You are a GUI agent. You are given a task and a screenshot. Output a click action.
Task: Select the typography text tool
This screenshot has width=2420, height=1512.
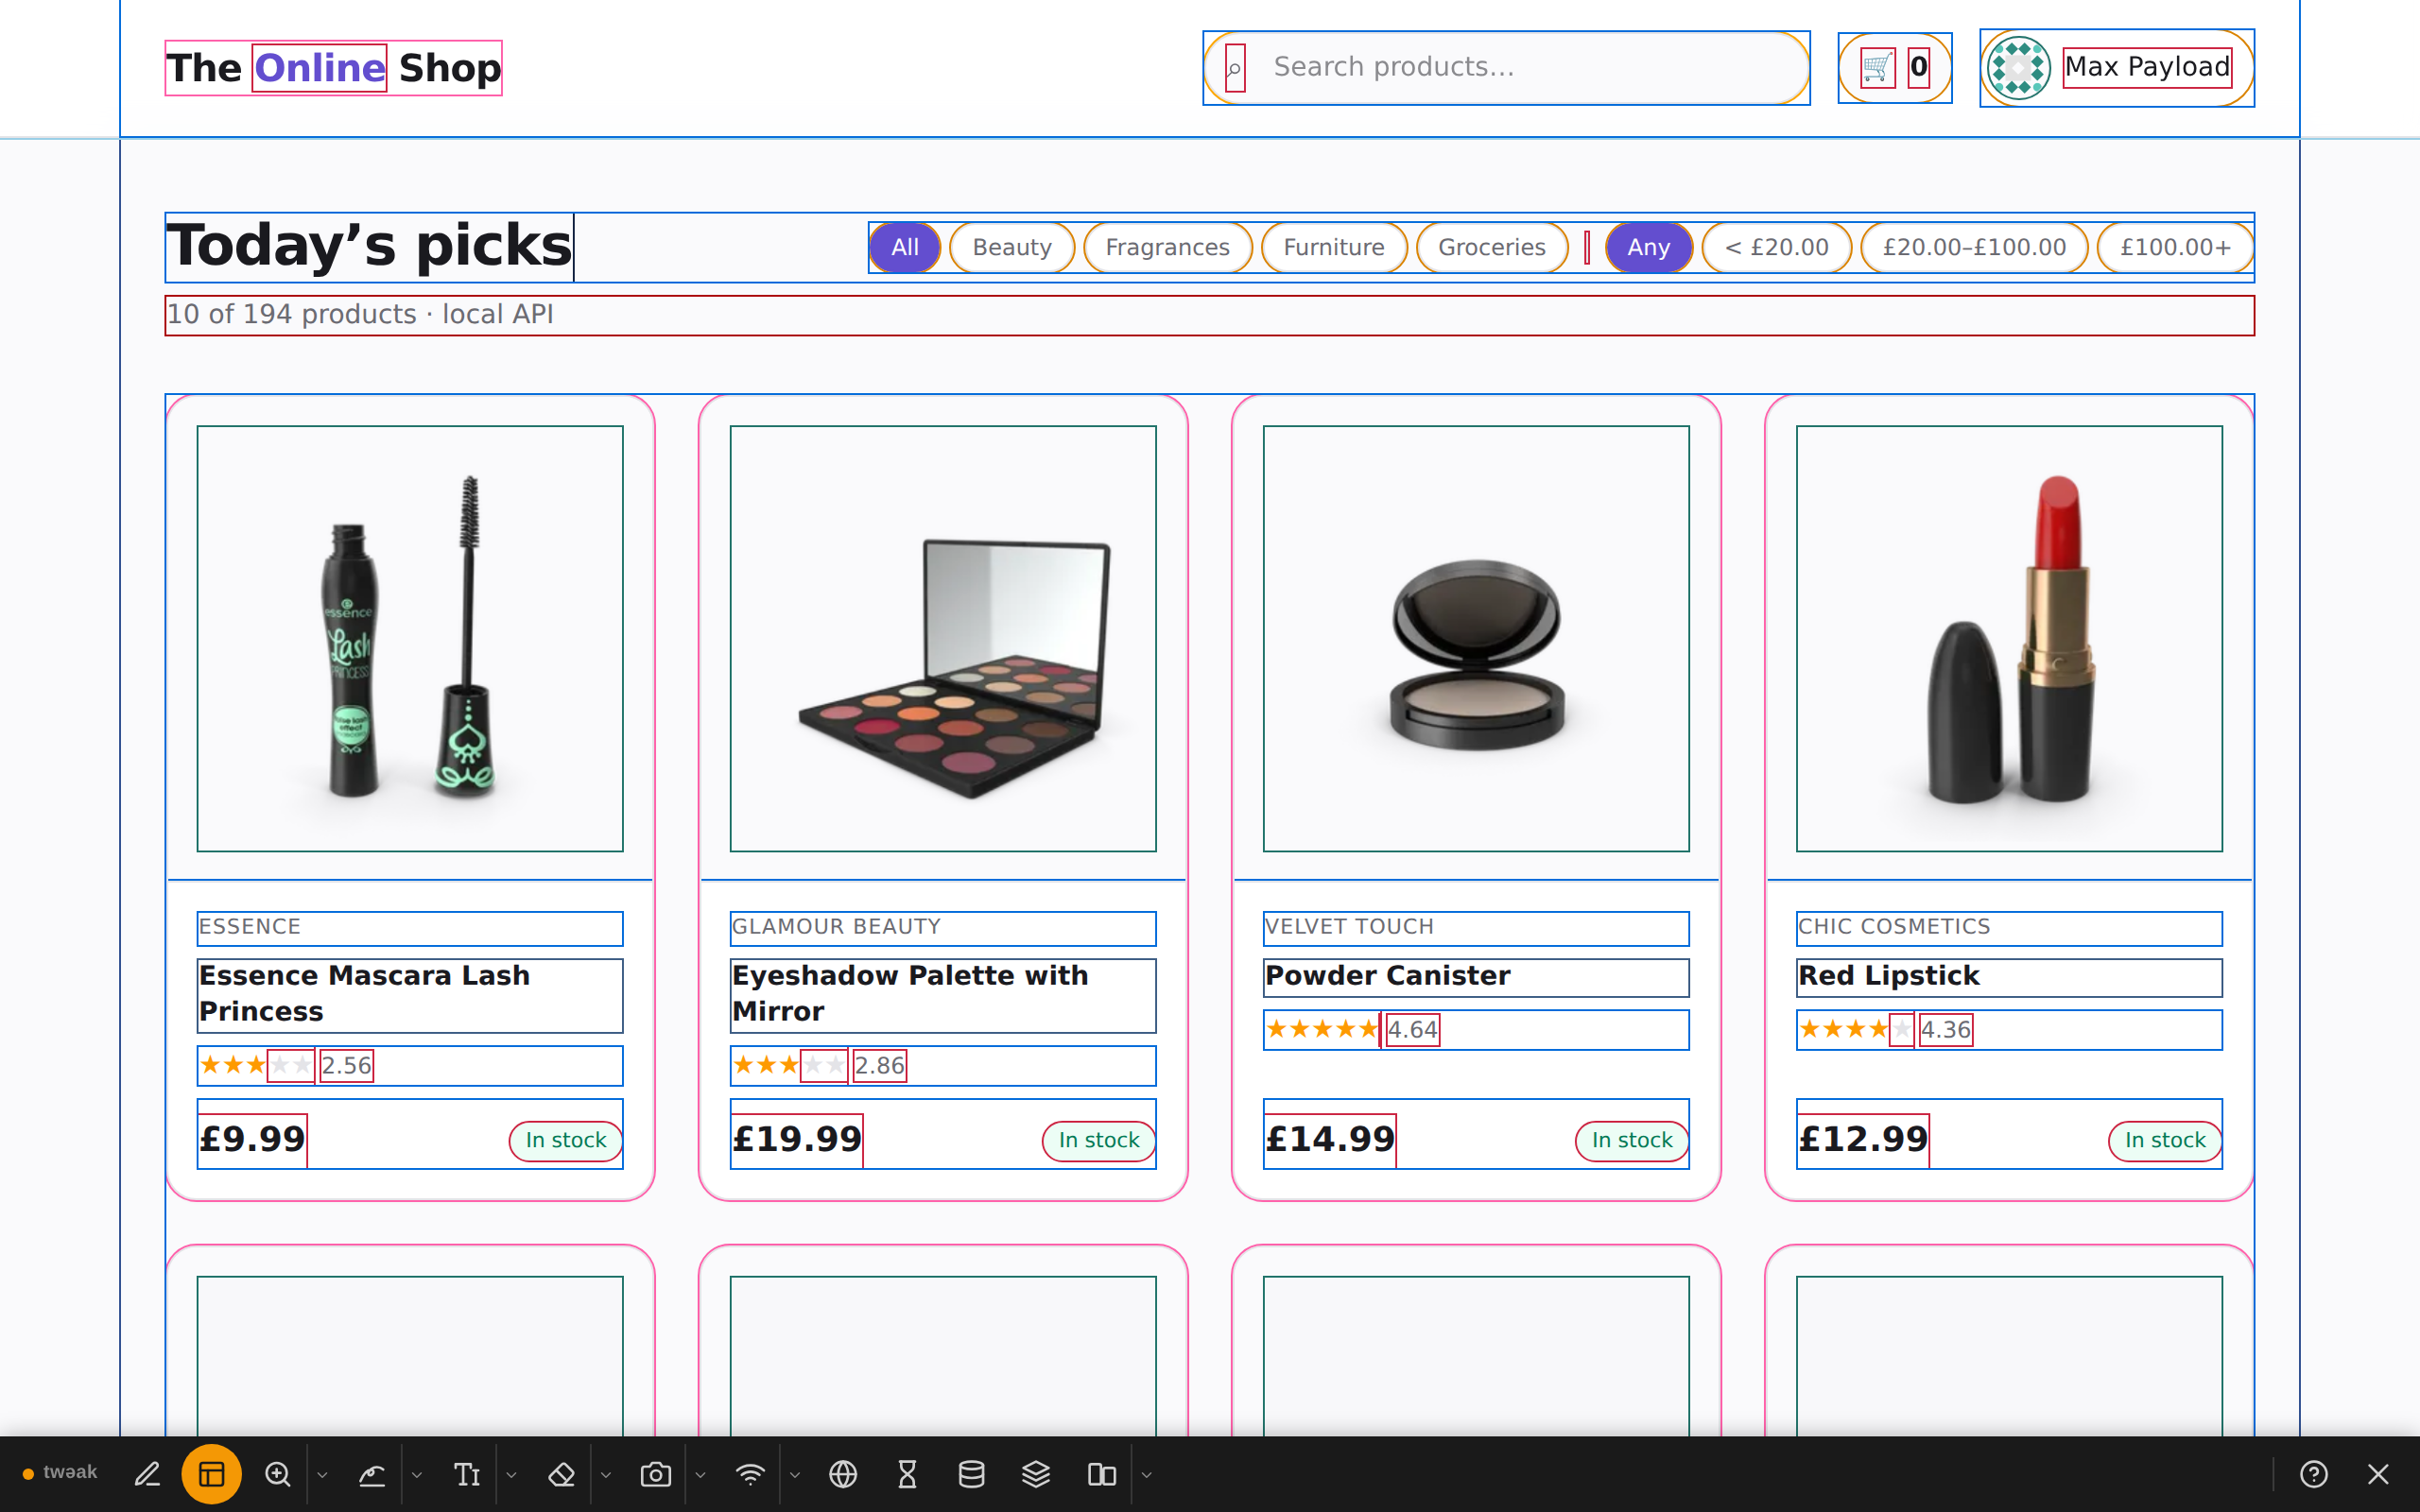[x=467, y=1474]
